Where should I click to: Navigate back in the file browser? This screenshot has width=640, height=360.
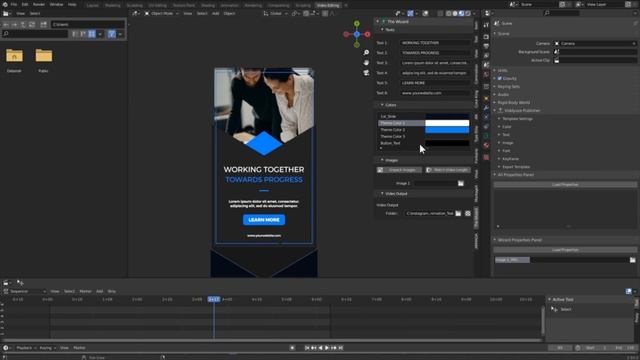6,24
